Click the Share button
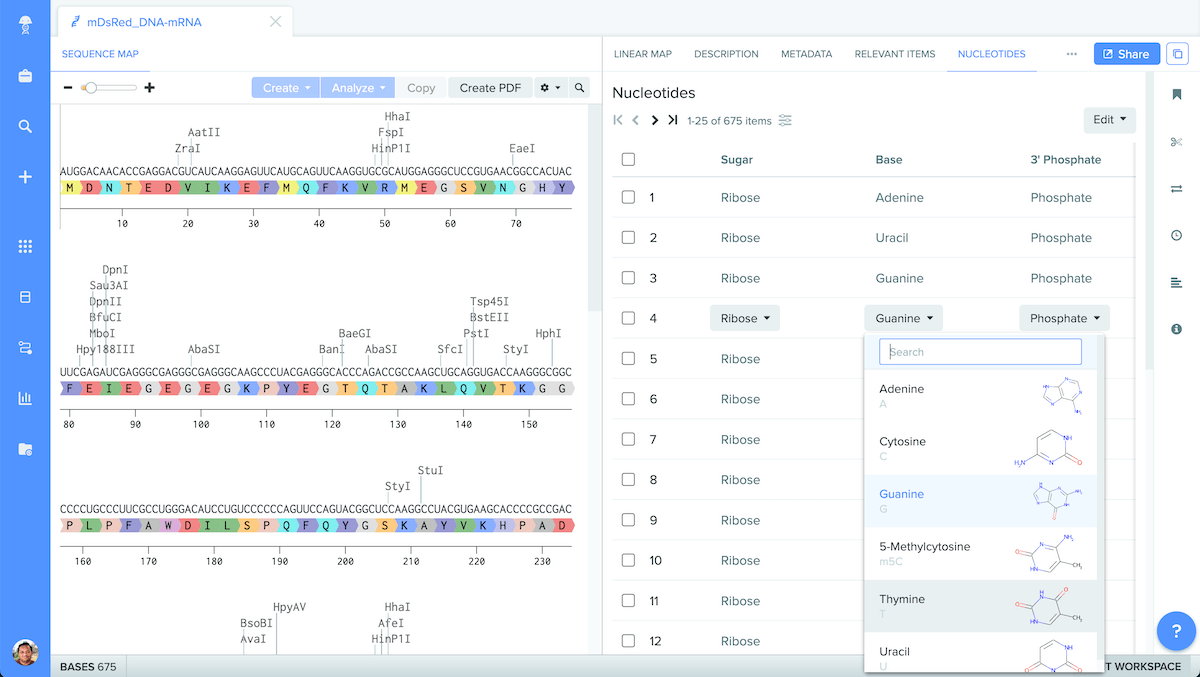Screen dimensions: 1200x677 pos(1126,53)
